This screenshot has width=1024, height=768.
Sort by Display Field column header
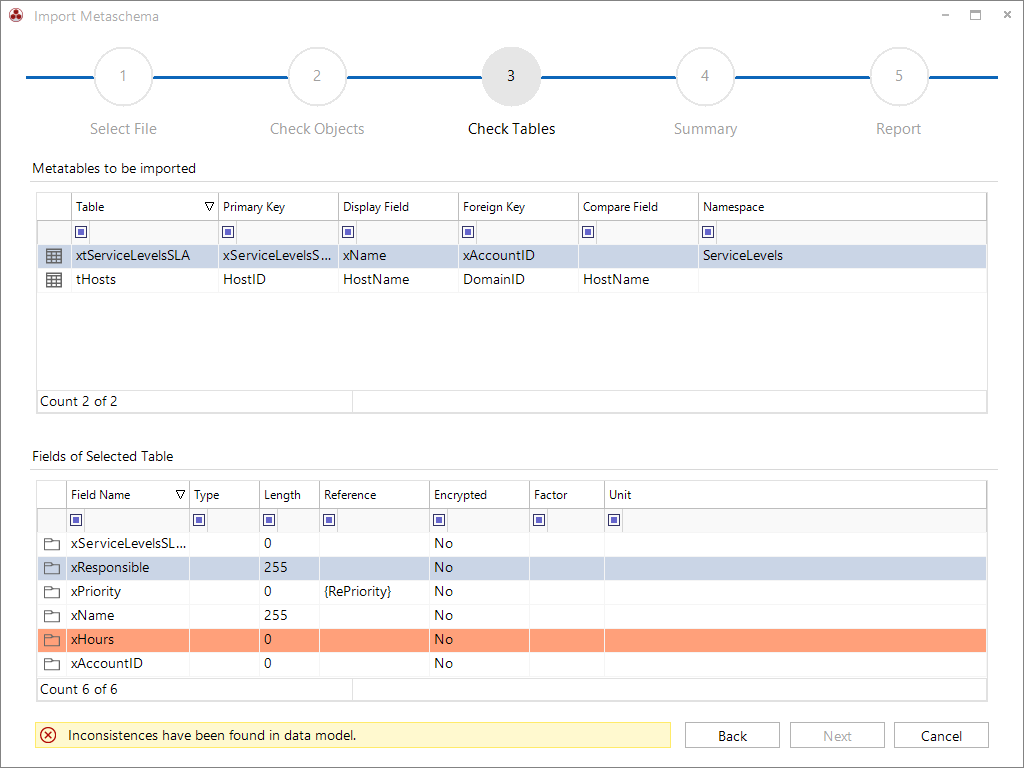[398, 206]
